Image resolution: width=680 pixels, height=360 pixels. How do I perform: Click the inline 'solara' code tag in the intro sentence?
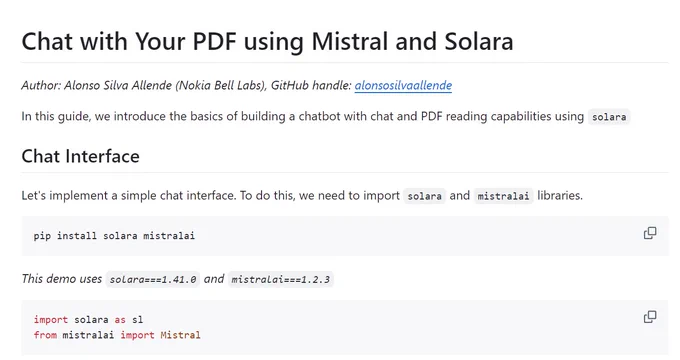(609, 117)
